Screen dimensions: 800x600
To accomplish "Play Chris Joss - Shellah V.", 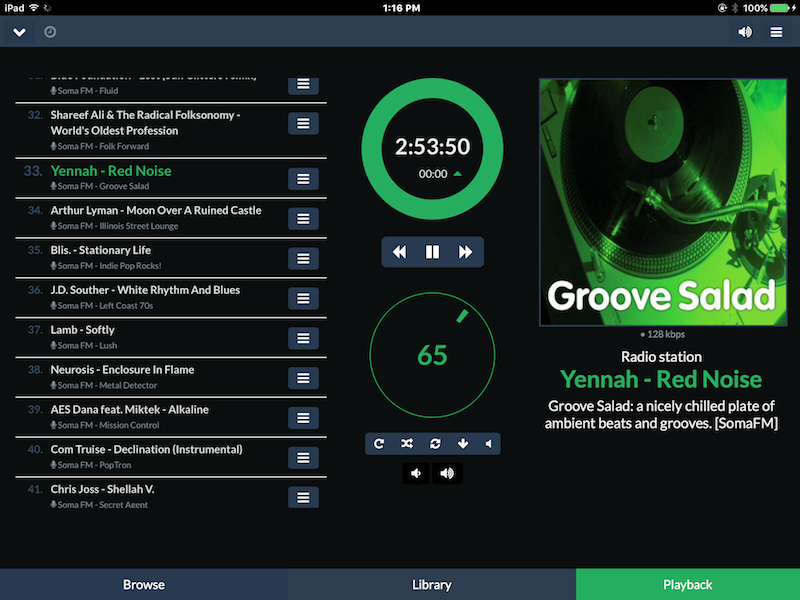I will tap(102, 489).
